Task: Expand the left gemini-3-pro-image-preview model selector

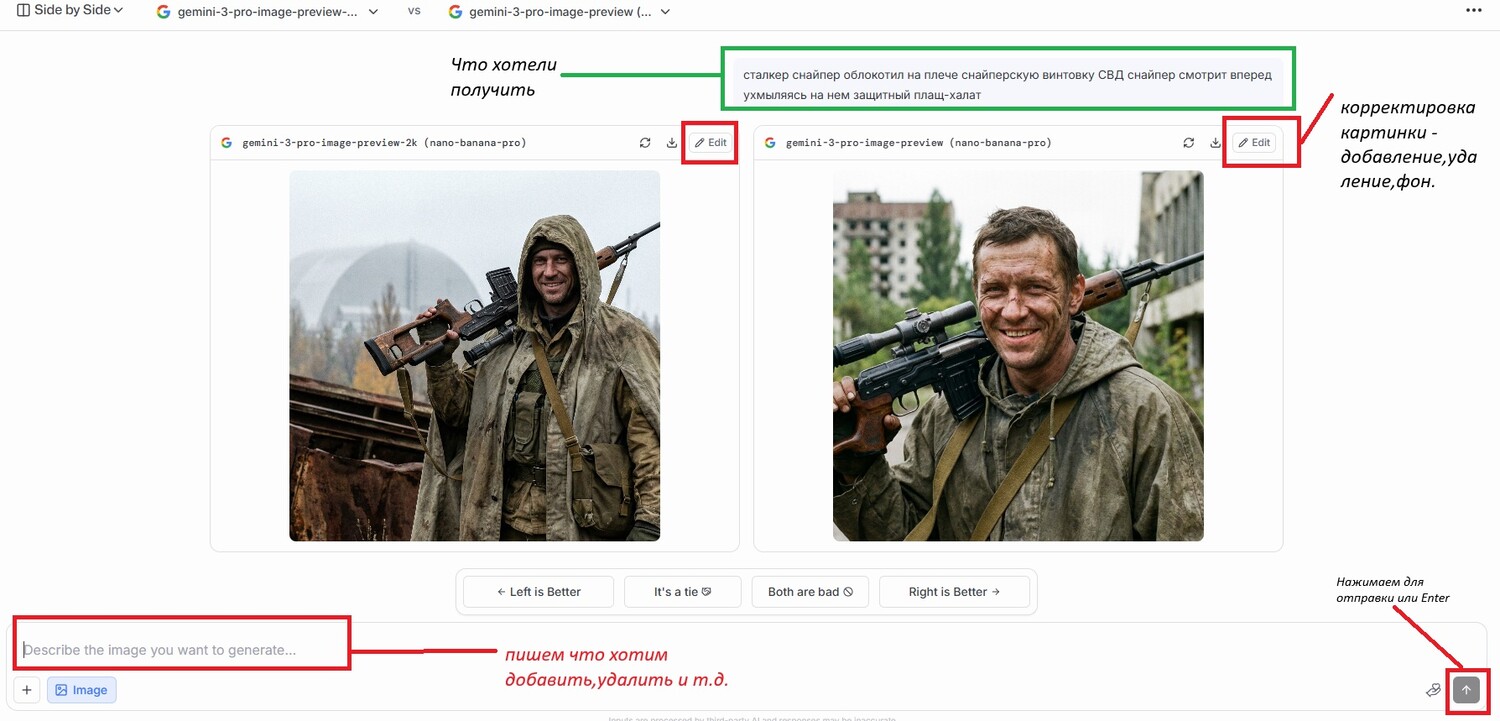Action: click(x=268, y=12)
